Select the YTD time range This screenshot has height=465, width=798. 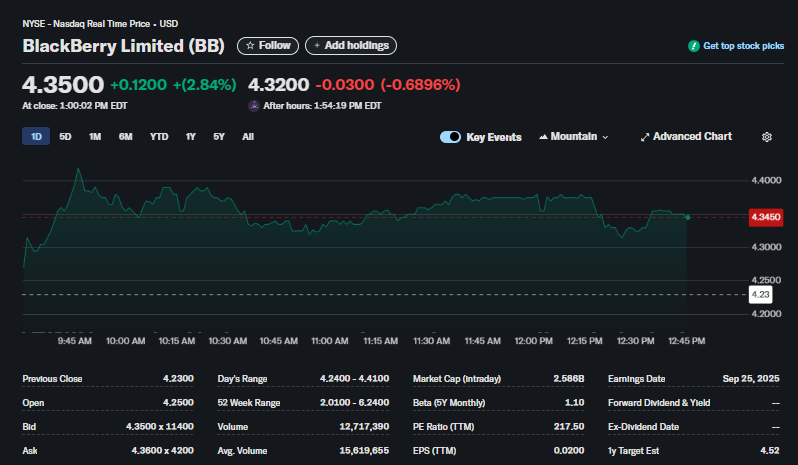159,136
